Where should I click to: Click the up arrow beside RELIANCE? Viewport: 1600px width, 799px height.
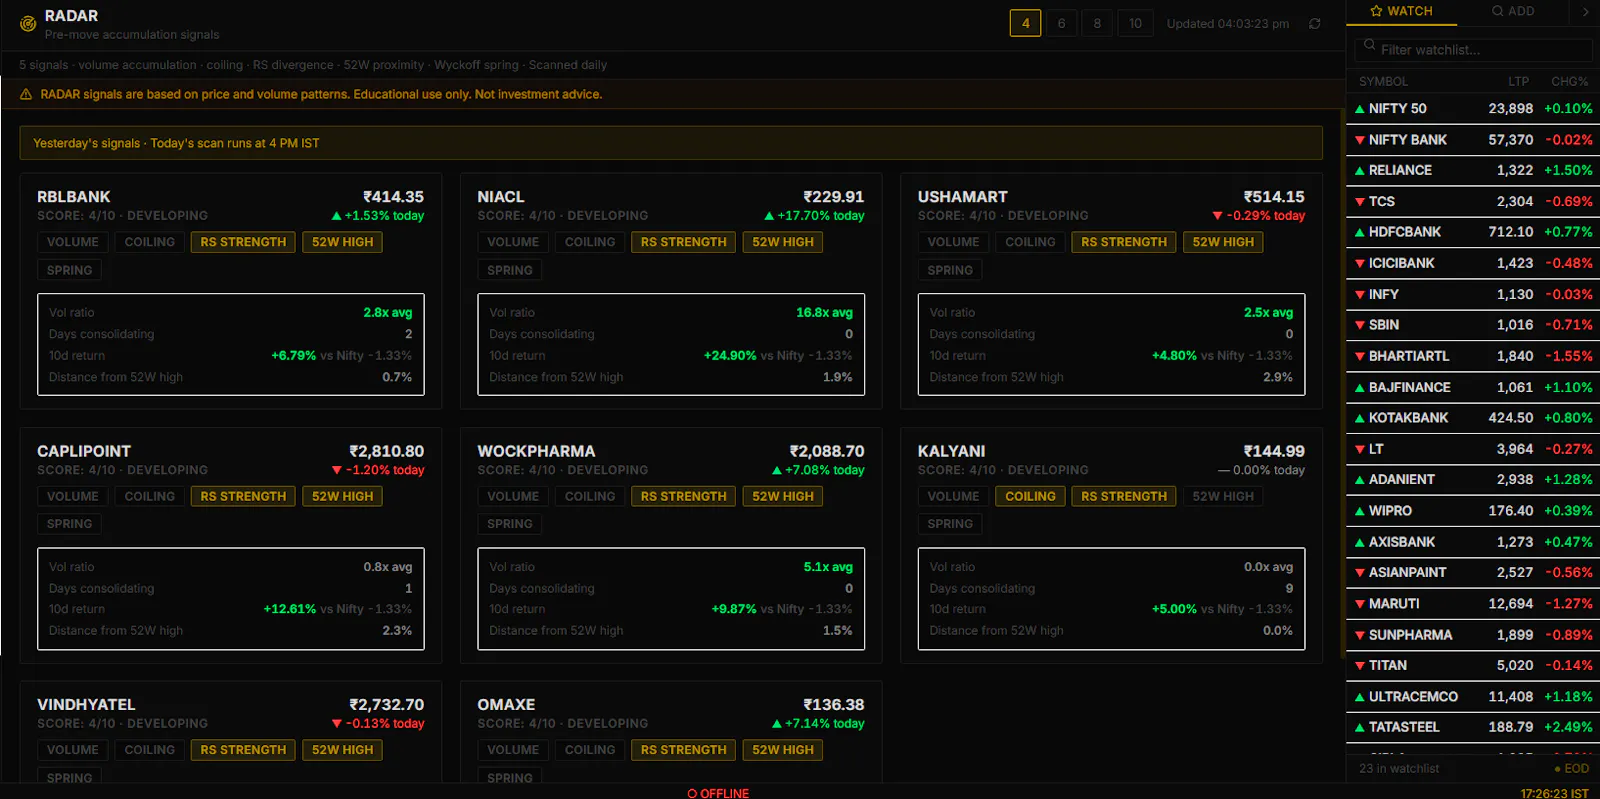pyautogui.click(x=1360, y=171)
